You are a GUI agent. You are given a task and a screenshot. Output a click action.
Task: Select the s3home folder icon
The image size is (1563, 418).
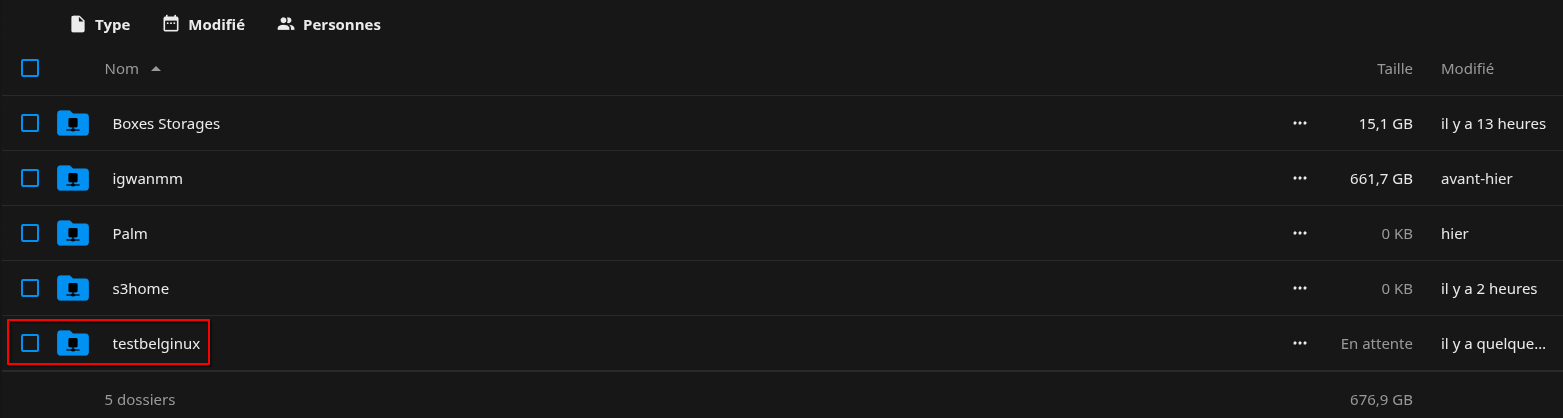tap(73, 288)
